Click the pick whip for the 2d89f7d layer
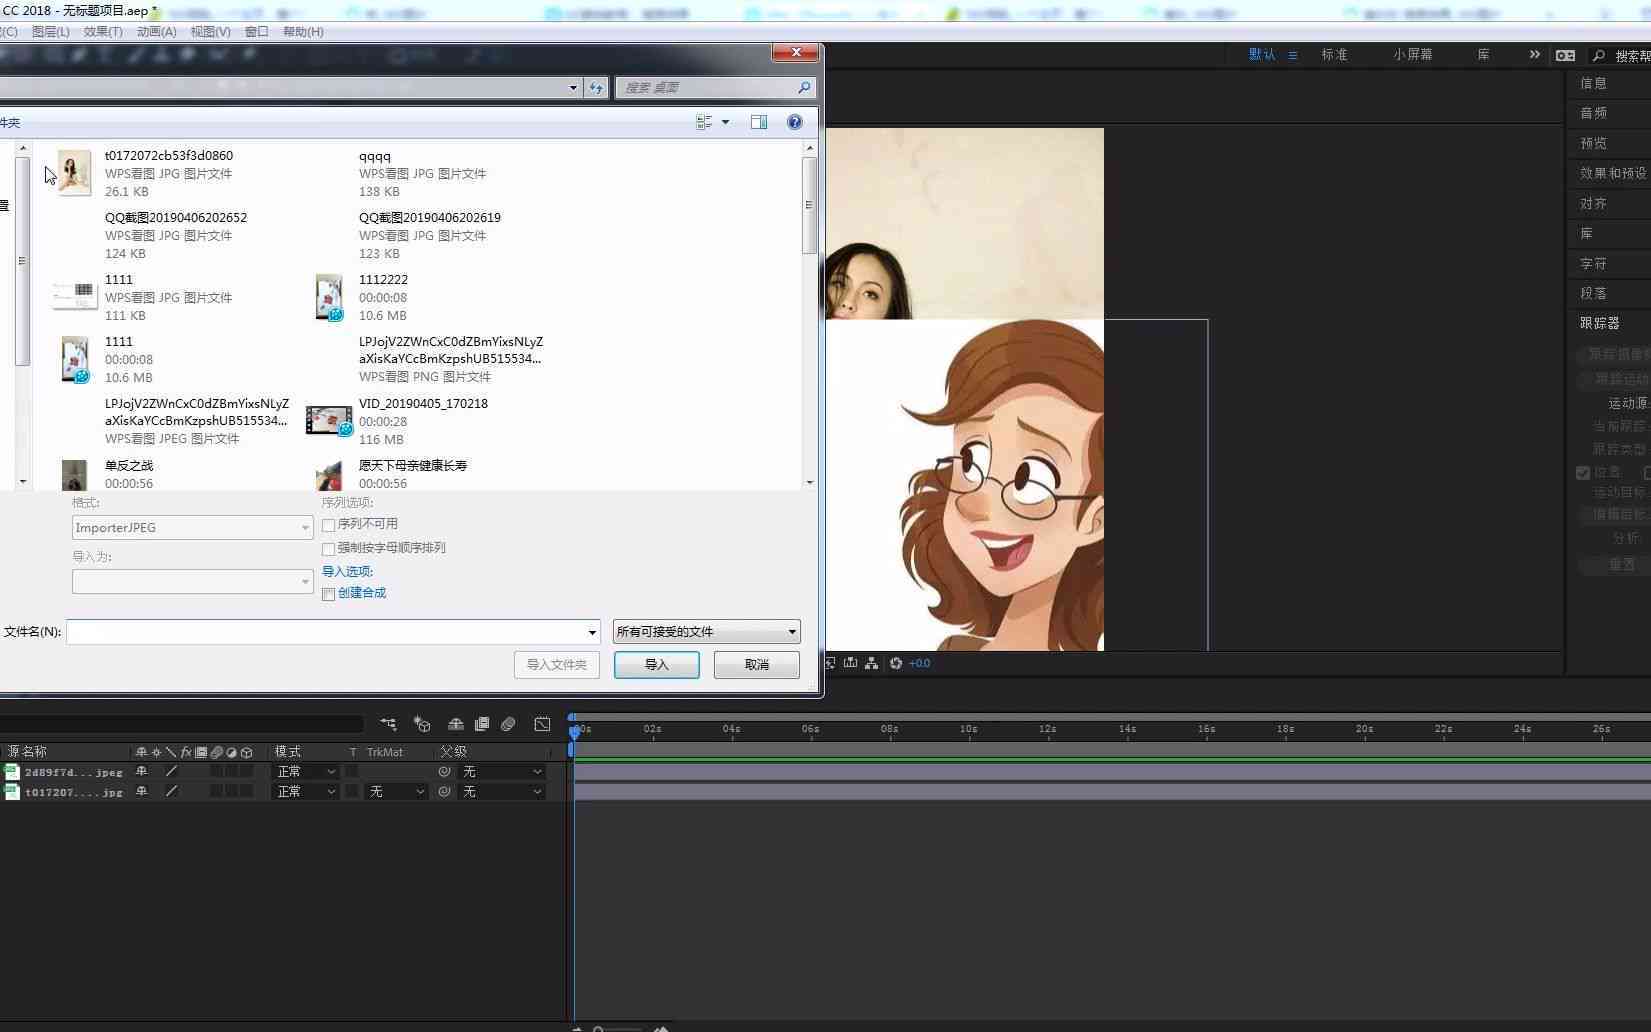 click(445, 772)
